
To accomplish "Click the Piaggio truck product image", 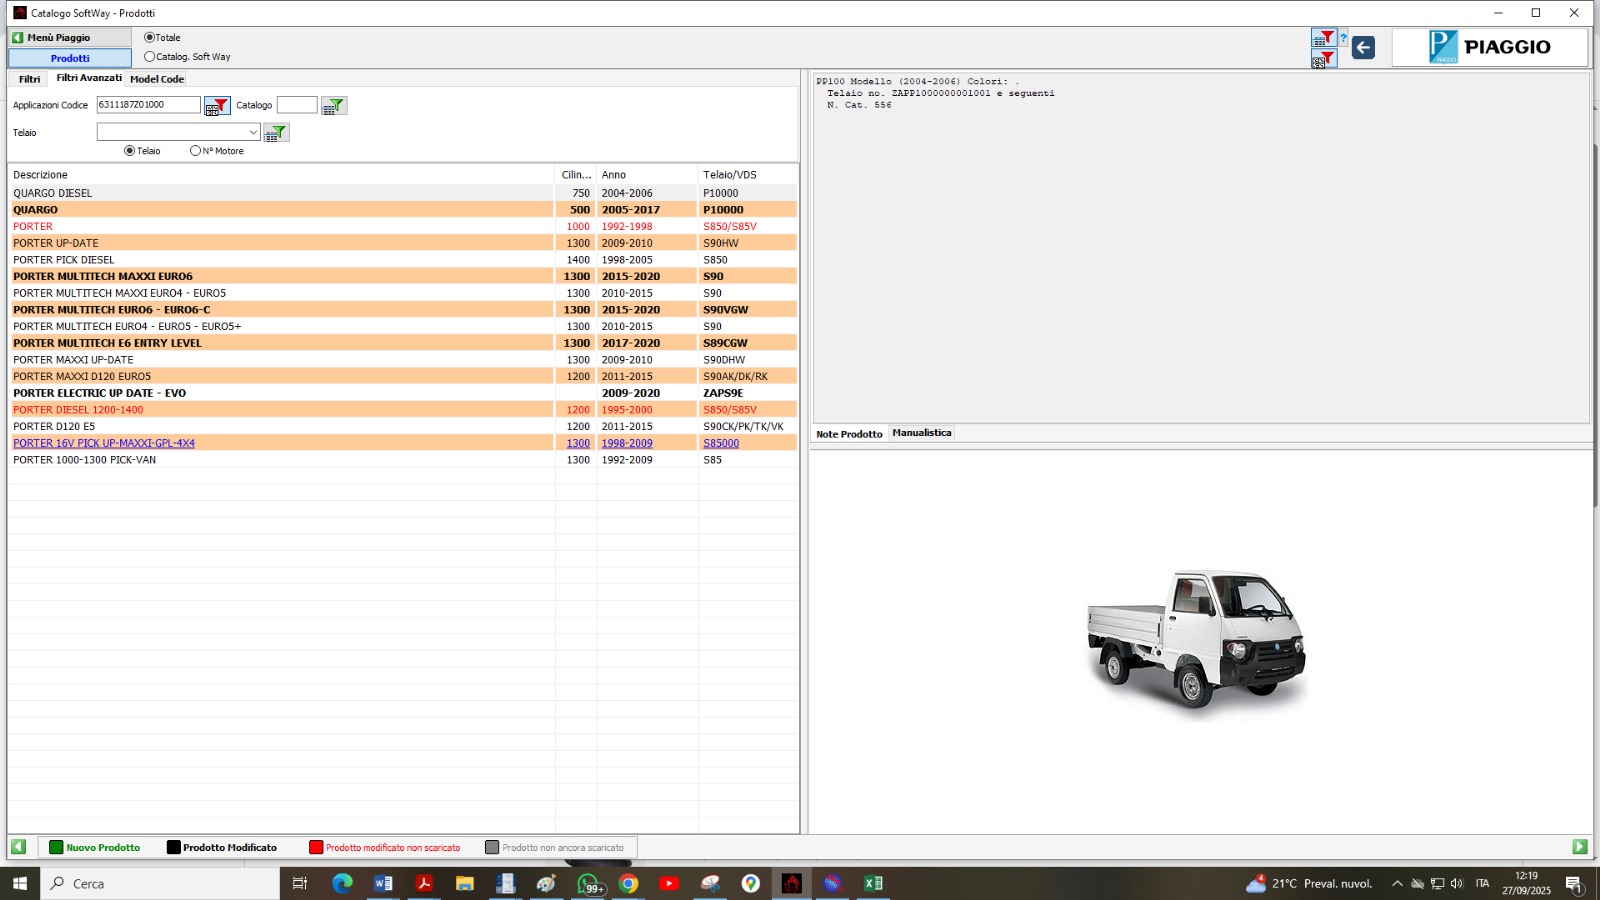I will point(1197,640).
